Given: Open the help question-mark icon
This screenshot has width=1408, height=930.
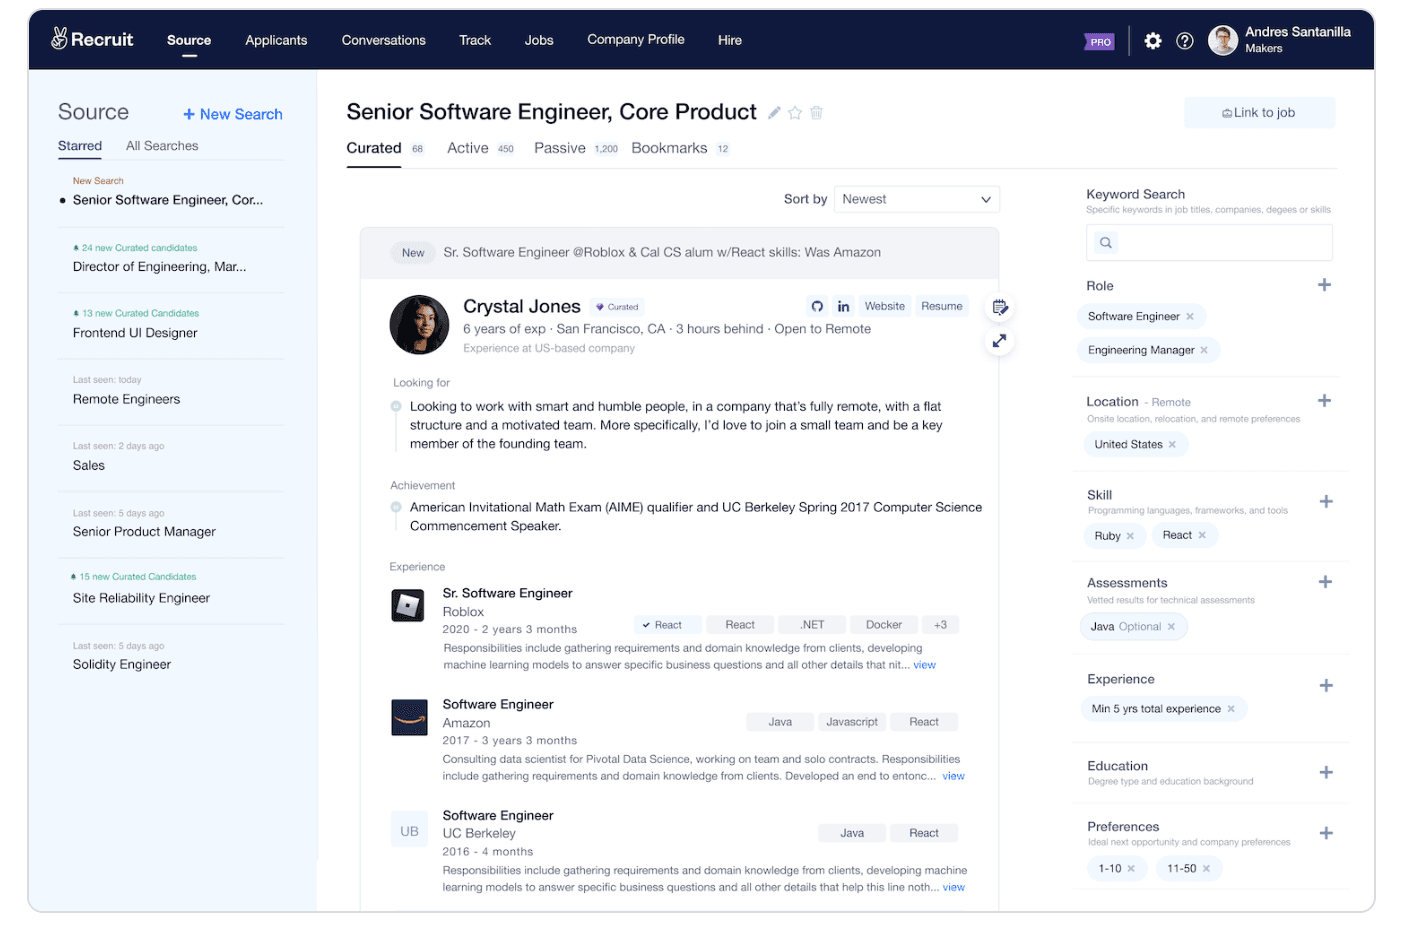Looking at the screenshot, I should [1185, 41].
